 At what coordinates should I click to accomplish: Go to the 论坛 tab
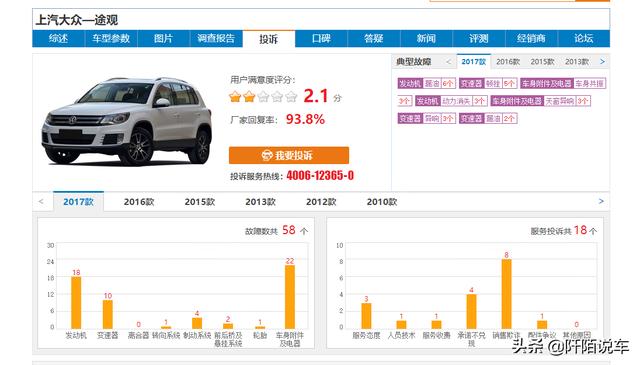click(x=584, y=39)
